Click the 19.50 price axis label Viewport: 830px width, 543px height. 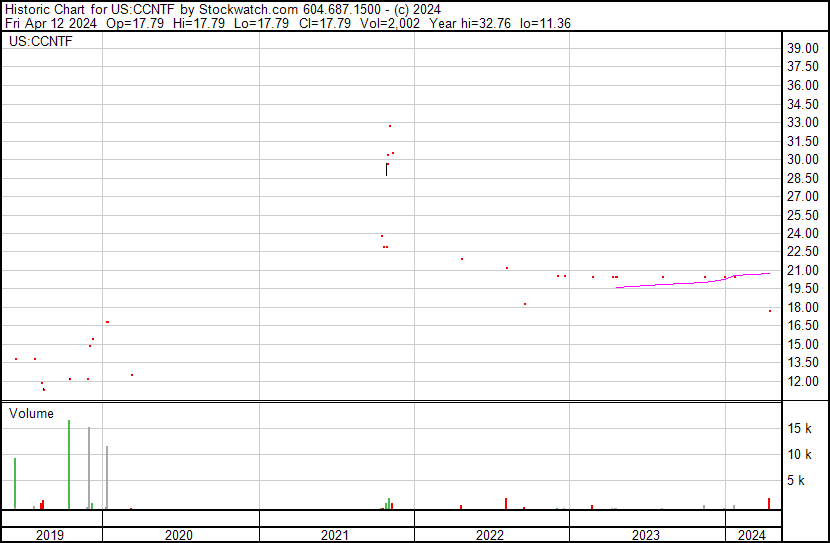click(803, 288)
